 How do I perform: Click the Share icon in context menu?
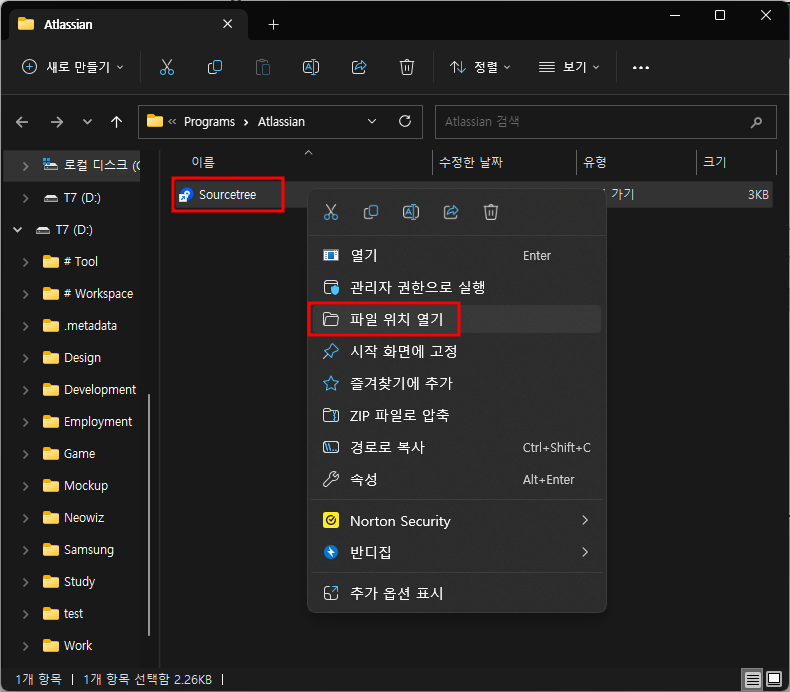coord(451,212)
